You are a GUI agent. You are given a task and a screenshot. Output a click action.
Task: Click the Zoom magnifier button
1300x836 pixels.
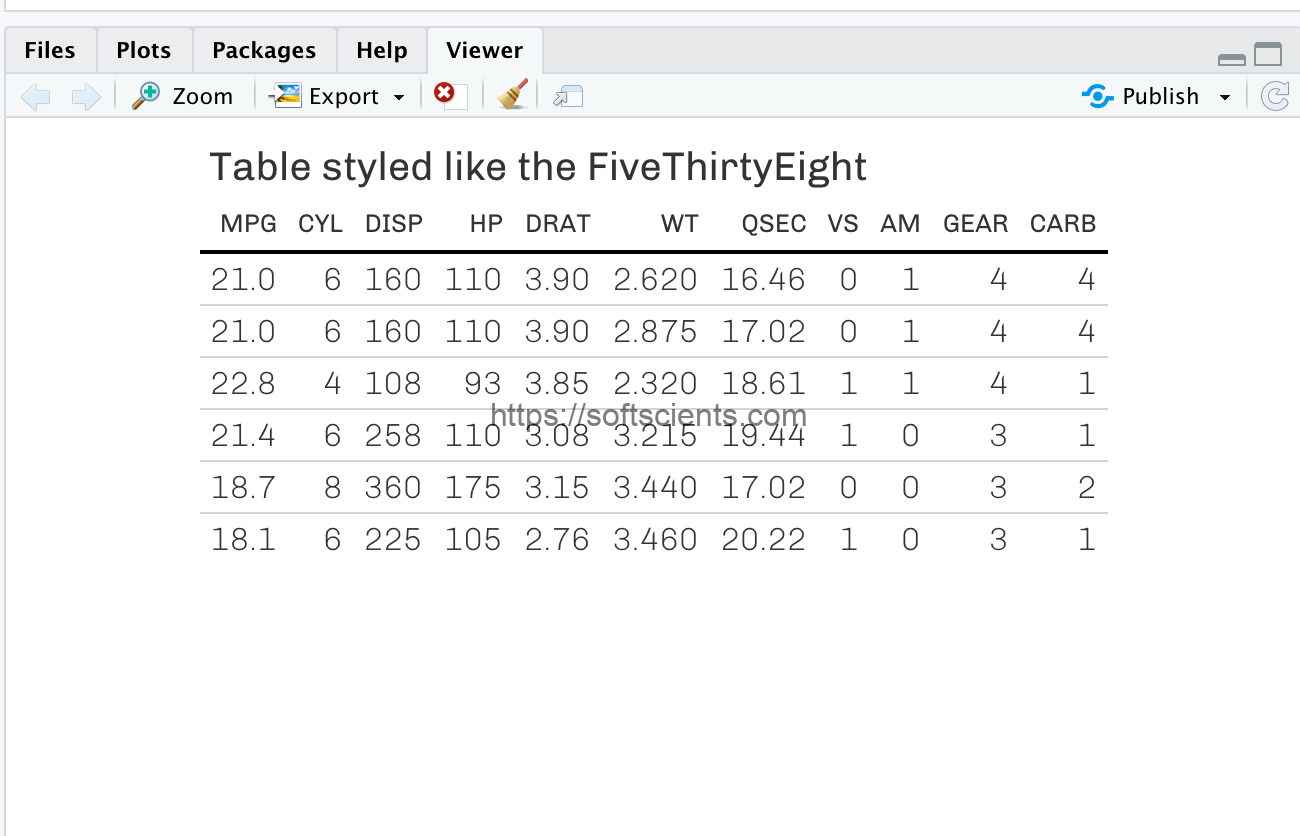tap(182, 96)
